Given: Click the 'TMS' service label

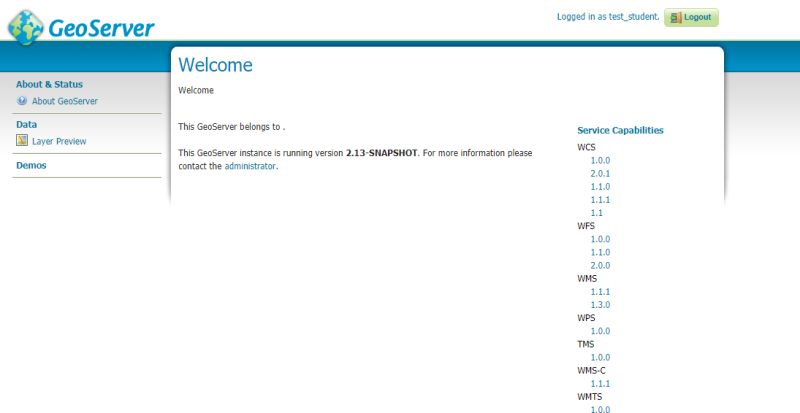Looking at the screenshot, I should (x=586, y=345).
